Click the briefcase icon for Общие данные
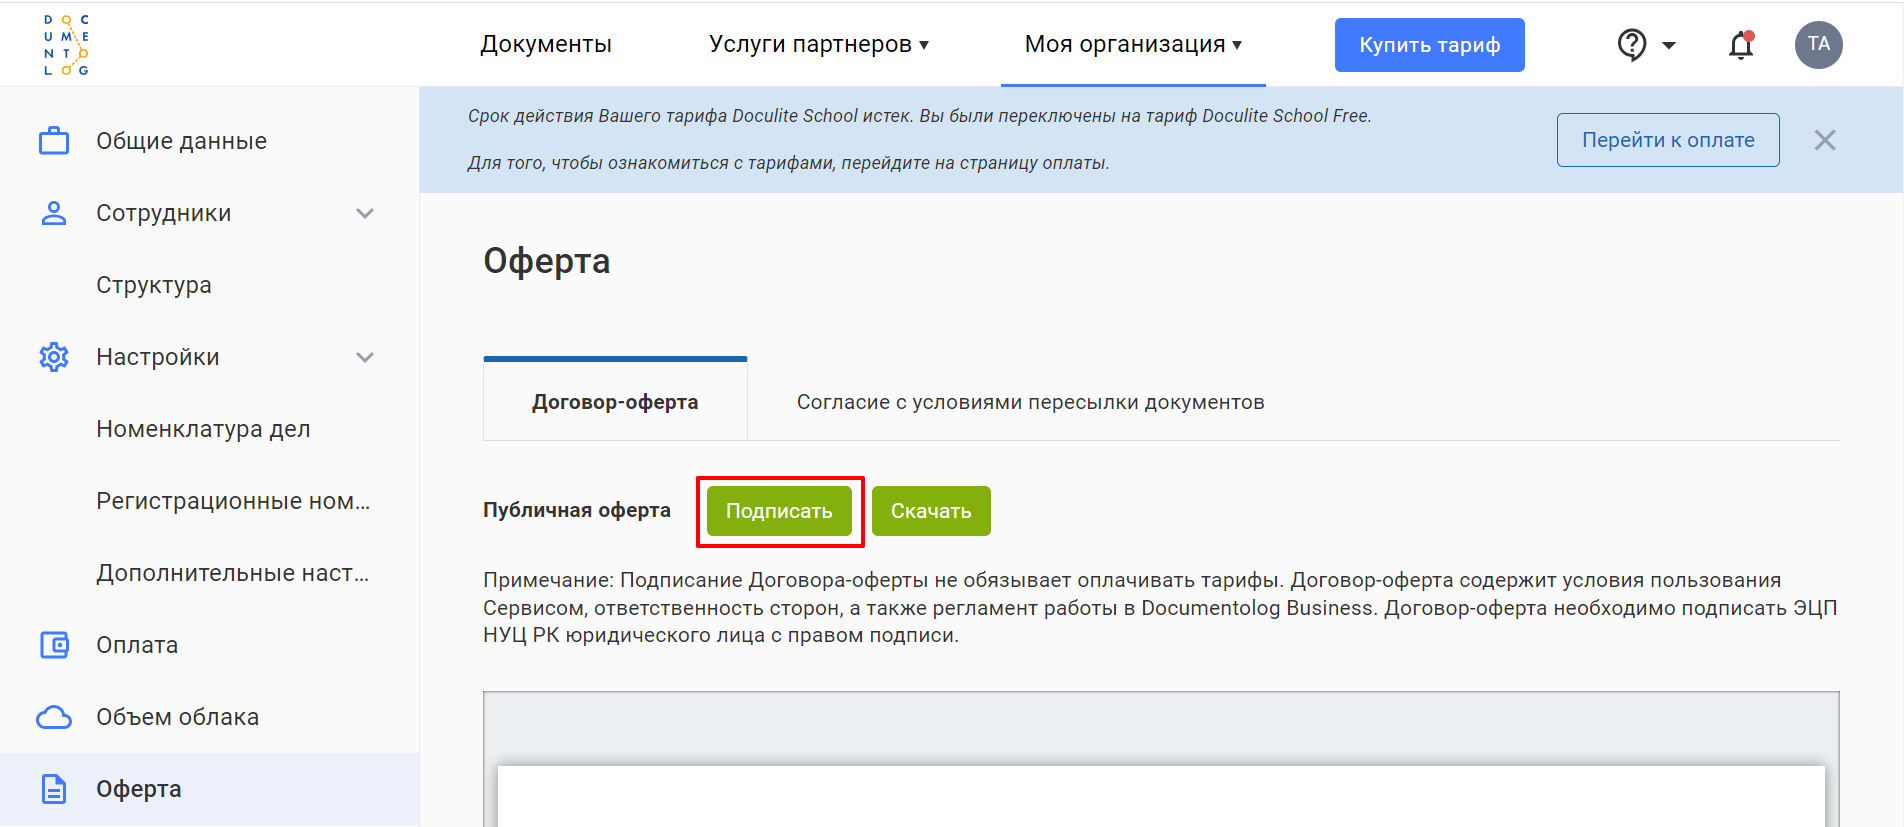The height and width of the screenshot is (827, 1904). click(x=54, y=141)
